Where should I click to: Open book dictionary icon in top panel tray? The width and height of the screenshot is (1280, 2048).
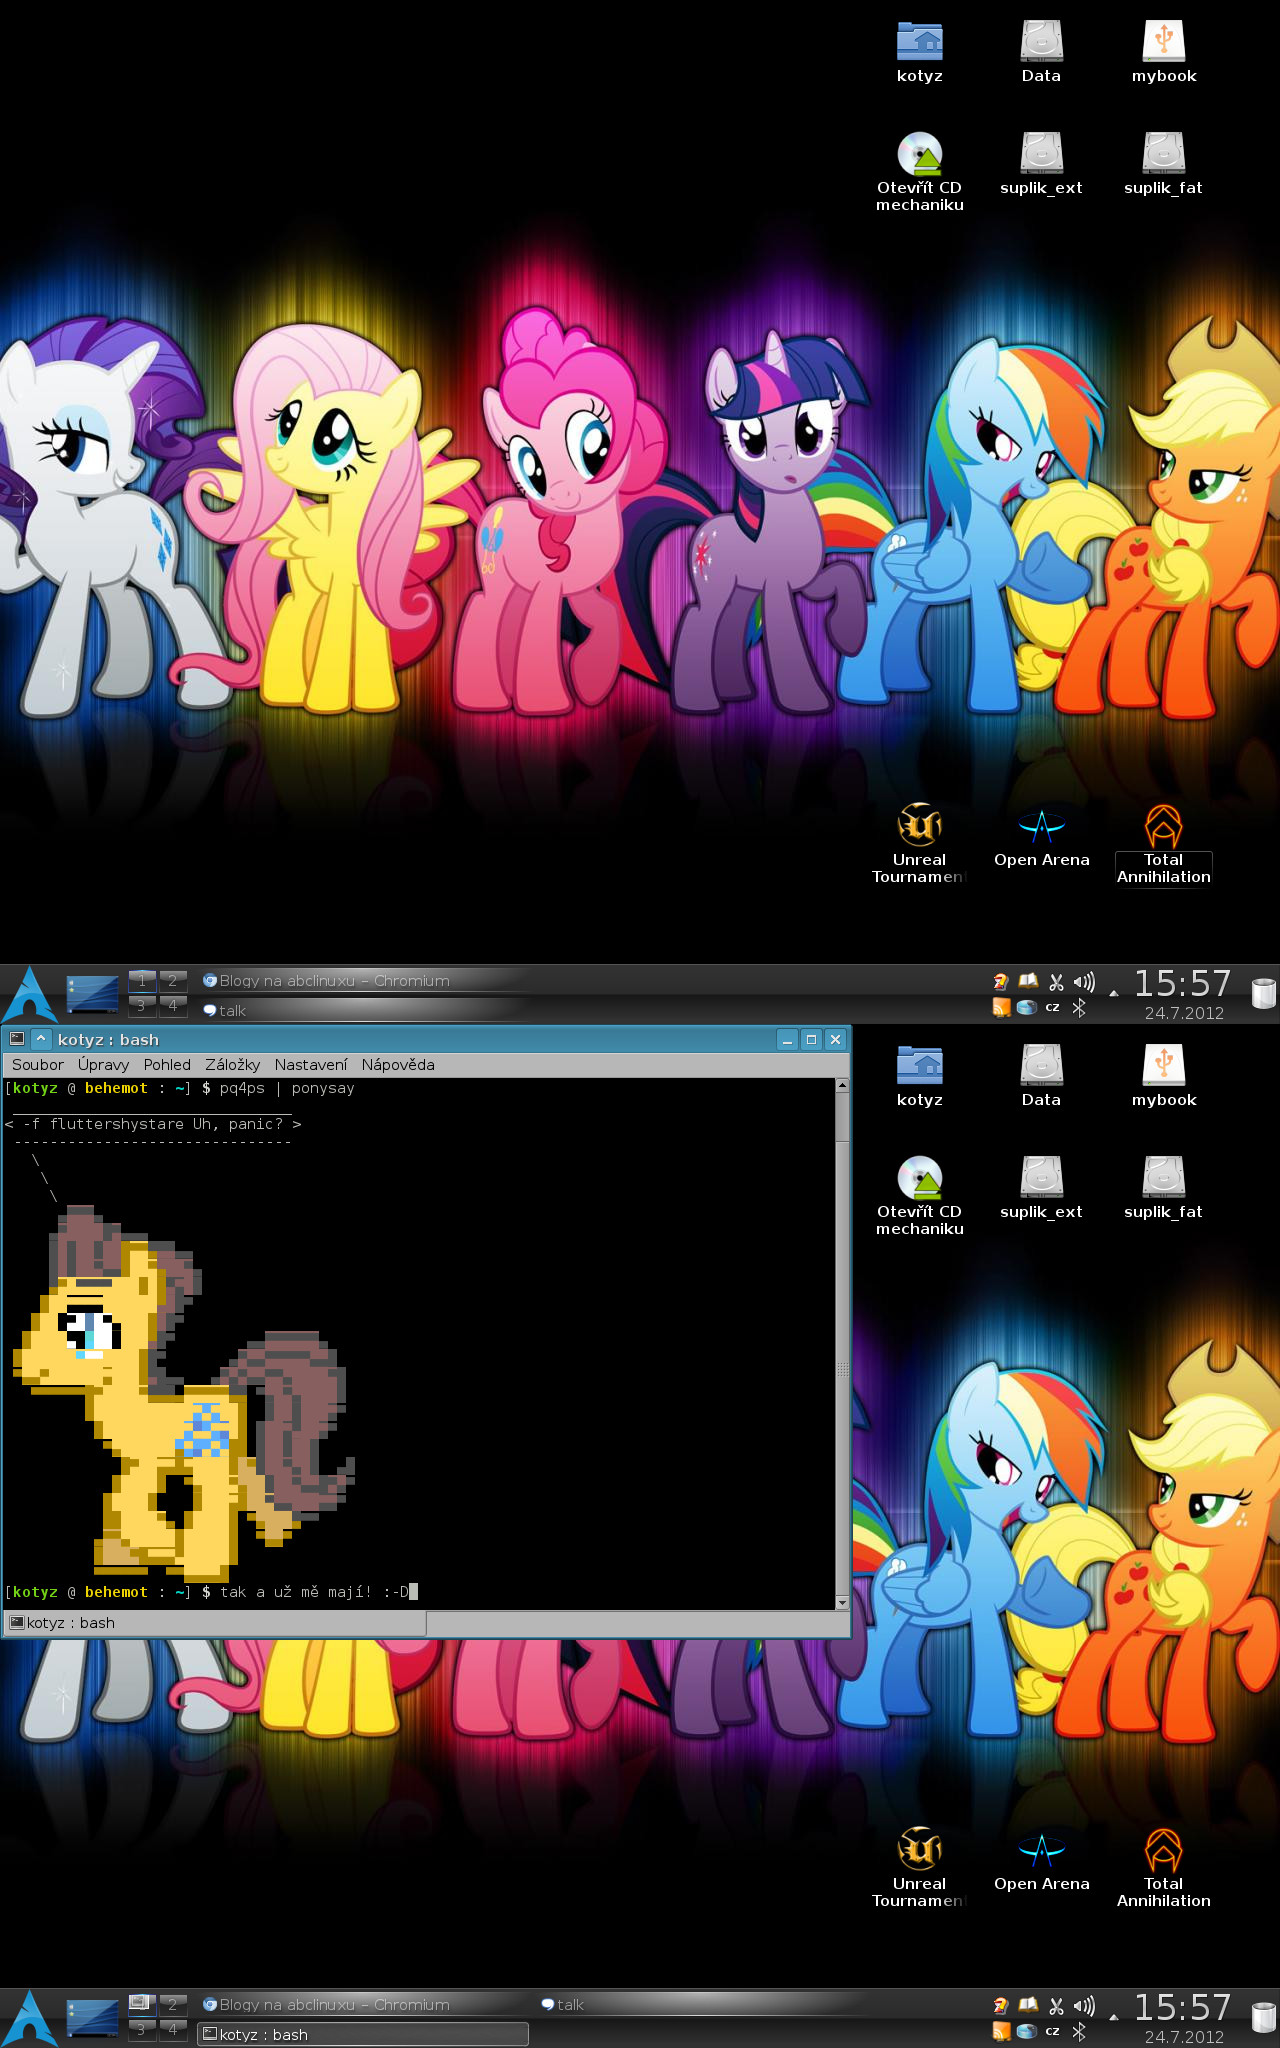click(x=1028, y=982)
